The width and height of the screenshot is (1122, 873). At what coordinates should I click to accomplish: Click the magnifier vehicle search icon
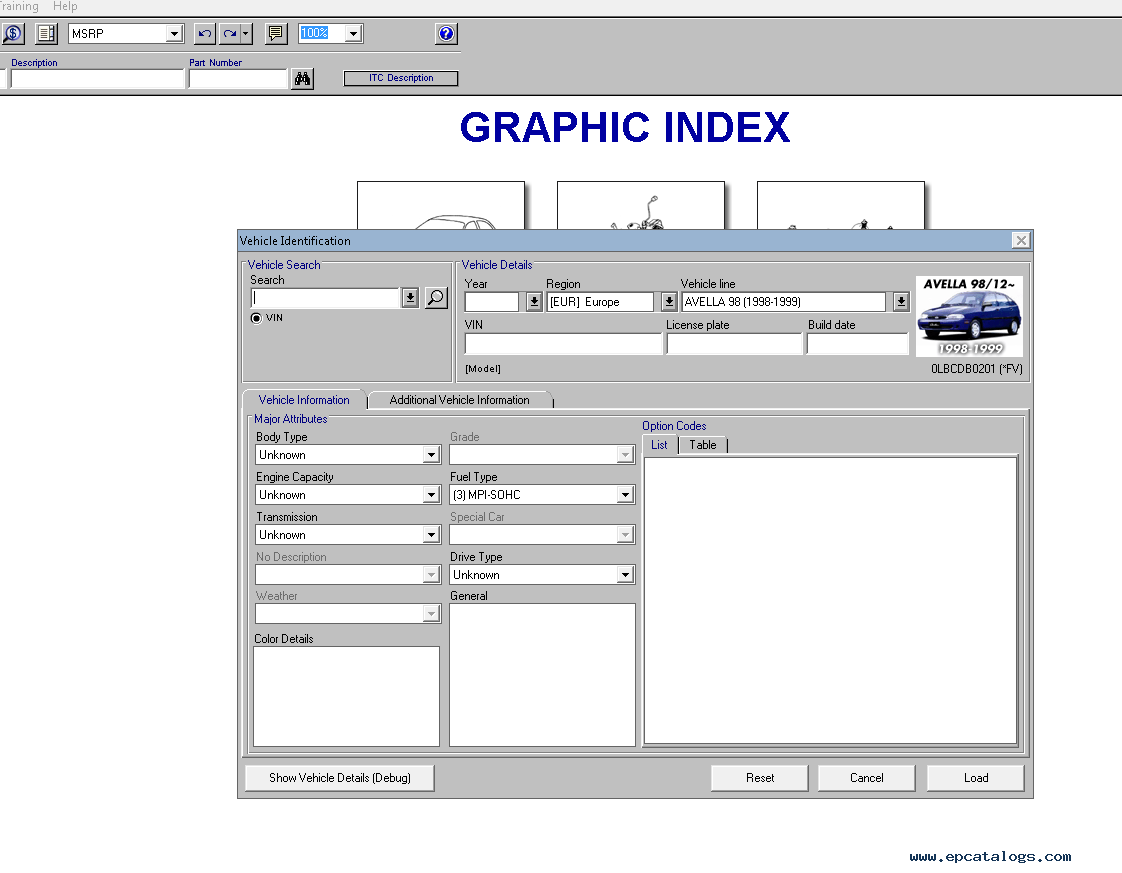point(436,298)
